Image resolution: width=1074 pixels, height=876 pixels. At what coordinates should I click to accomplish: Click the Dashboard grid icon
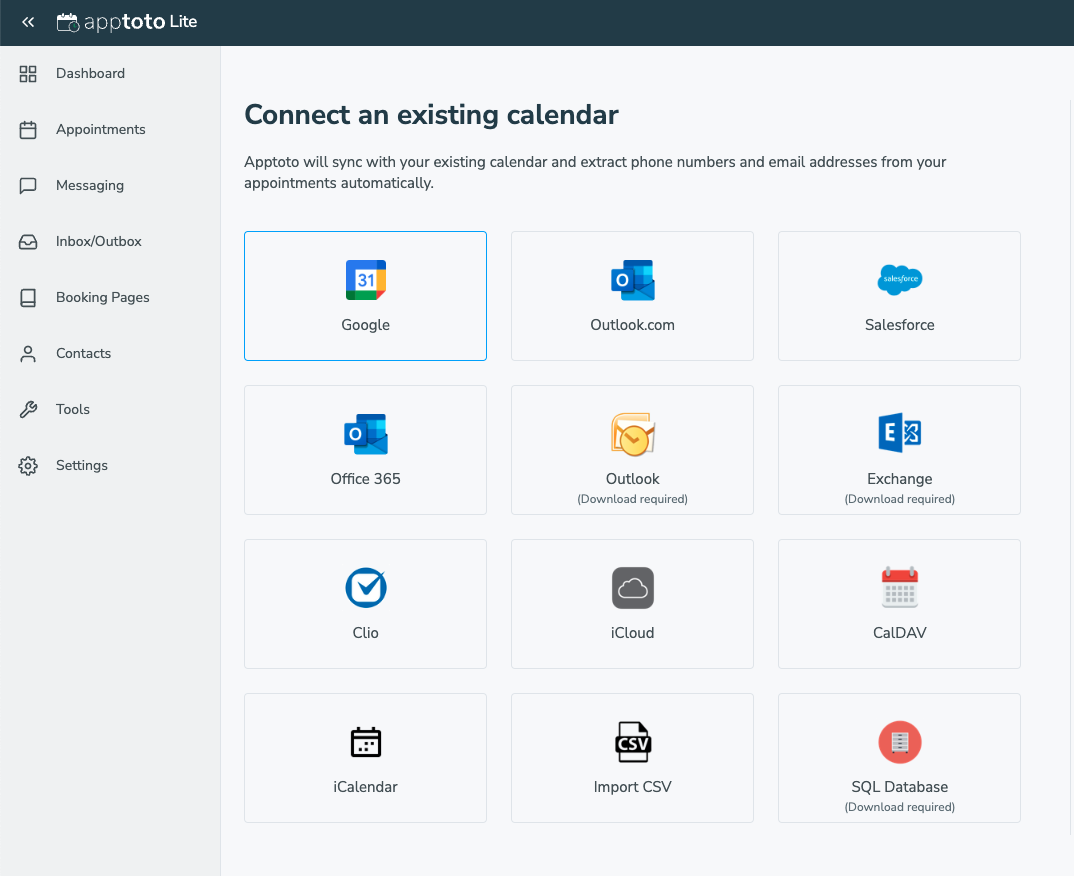(x=28, y=74)
